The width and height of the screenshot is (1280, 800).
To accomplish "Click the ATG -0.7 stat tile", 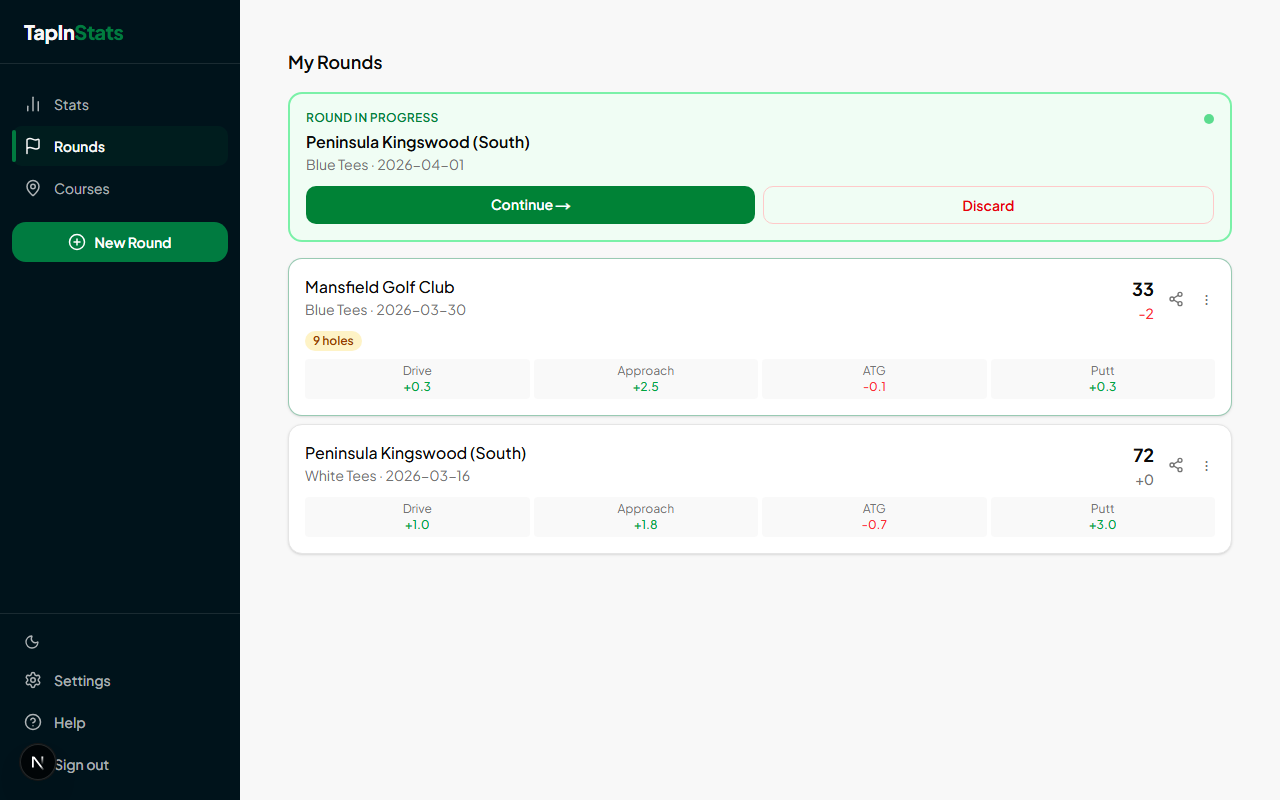I will [x=874, y=516].
